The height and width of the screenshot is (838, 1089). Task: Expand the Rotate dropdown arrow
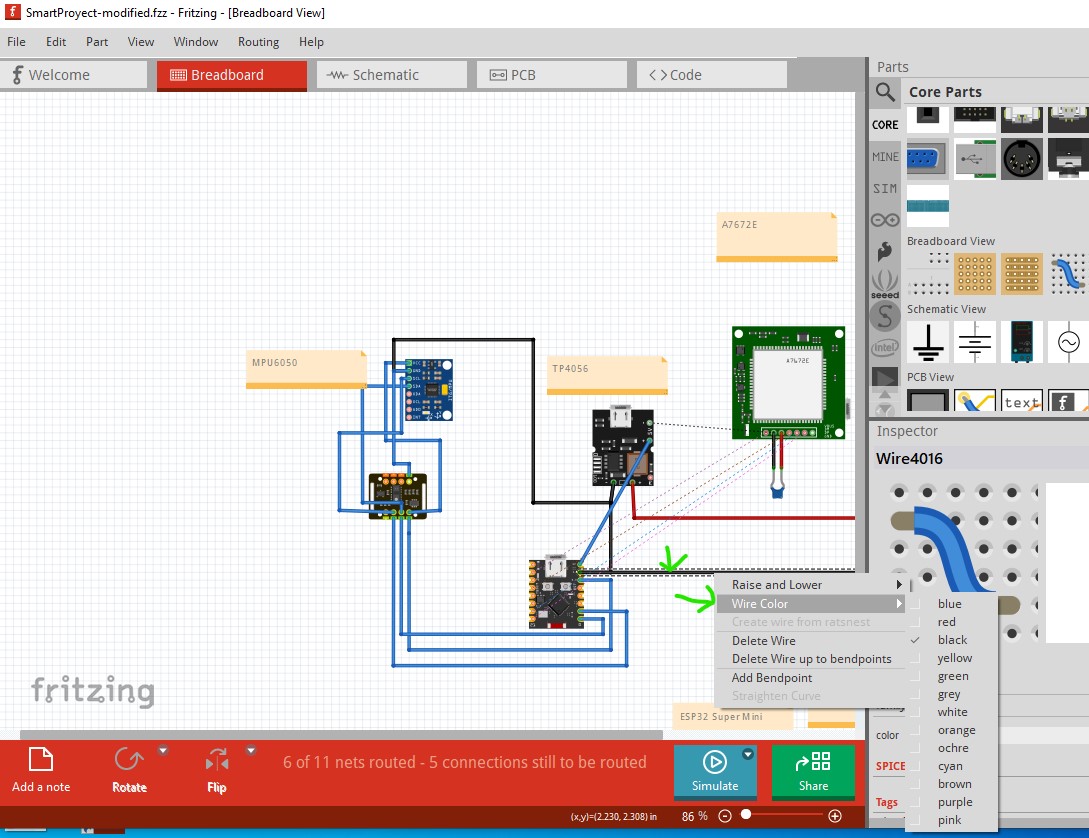[x=163, y=750]
